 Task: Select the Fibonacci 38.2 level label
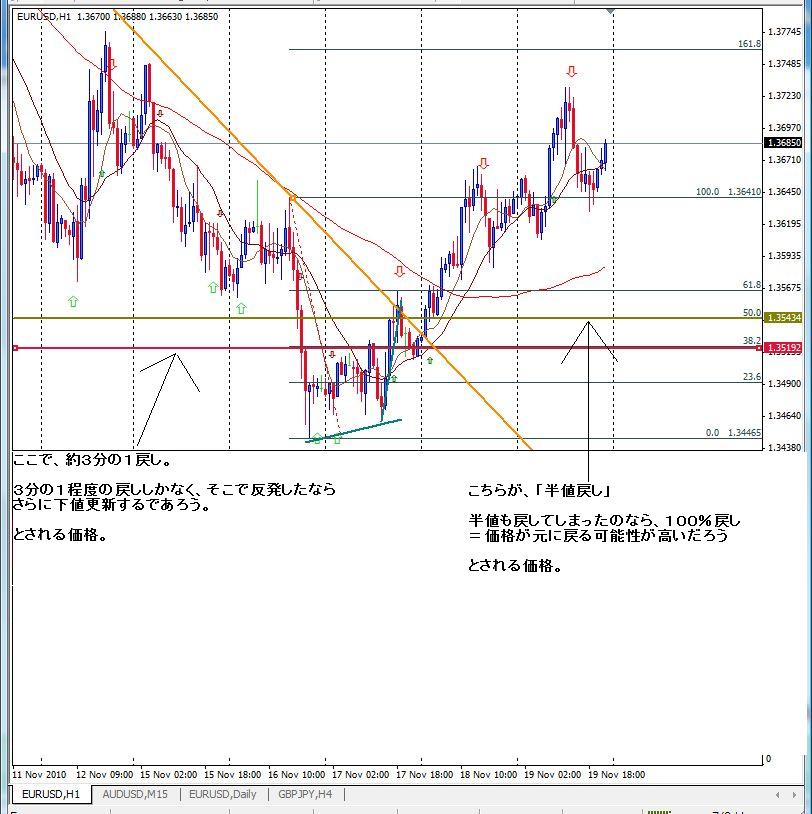(x=752, y=341)
